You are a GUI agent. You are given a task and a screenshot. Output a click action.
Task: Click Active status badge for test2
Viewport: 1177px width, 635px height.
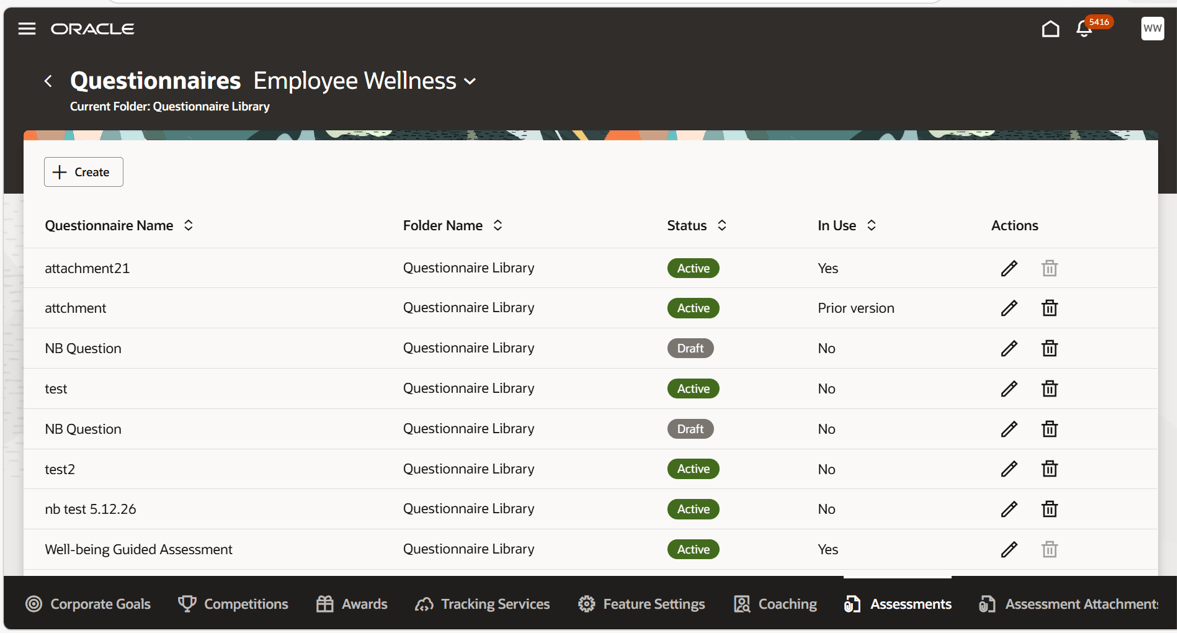693,468
